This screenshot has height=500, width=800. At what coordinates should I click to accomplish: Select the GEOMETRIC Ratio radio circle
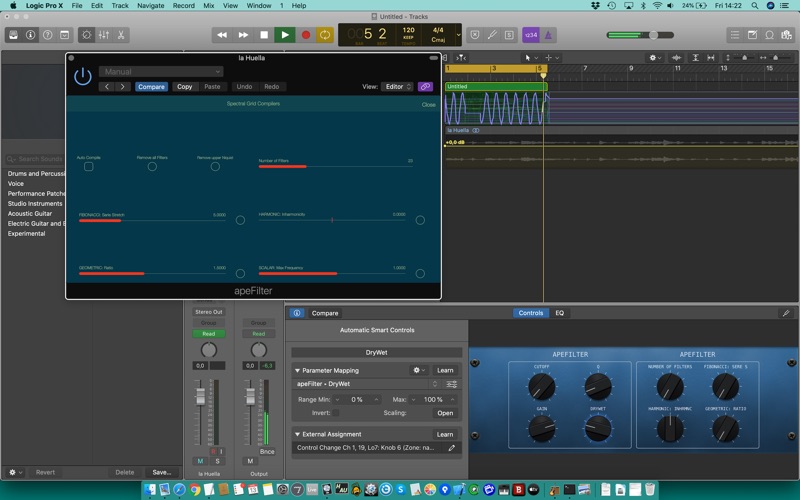(x=240, y=273)
